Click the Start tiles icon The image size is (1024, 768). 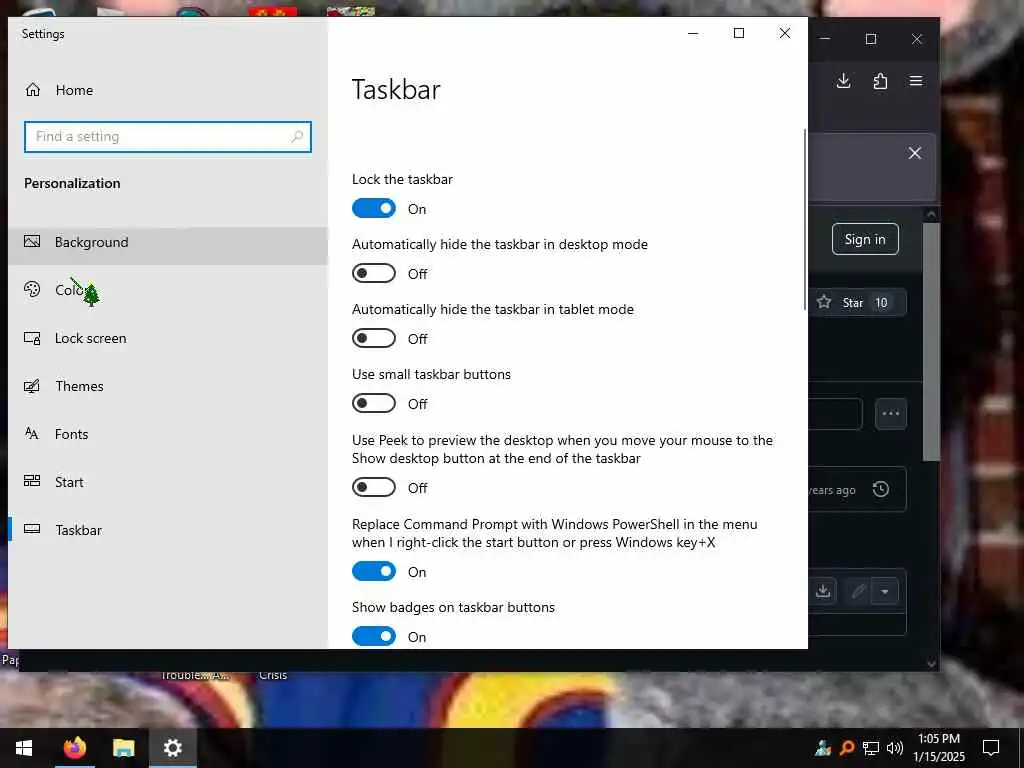pyautogui.click(x=32, y=481)
